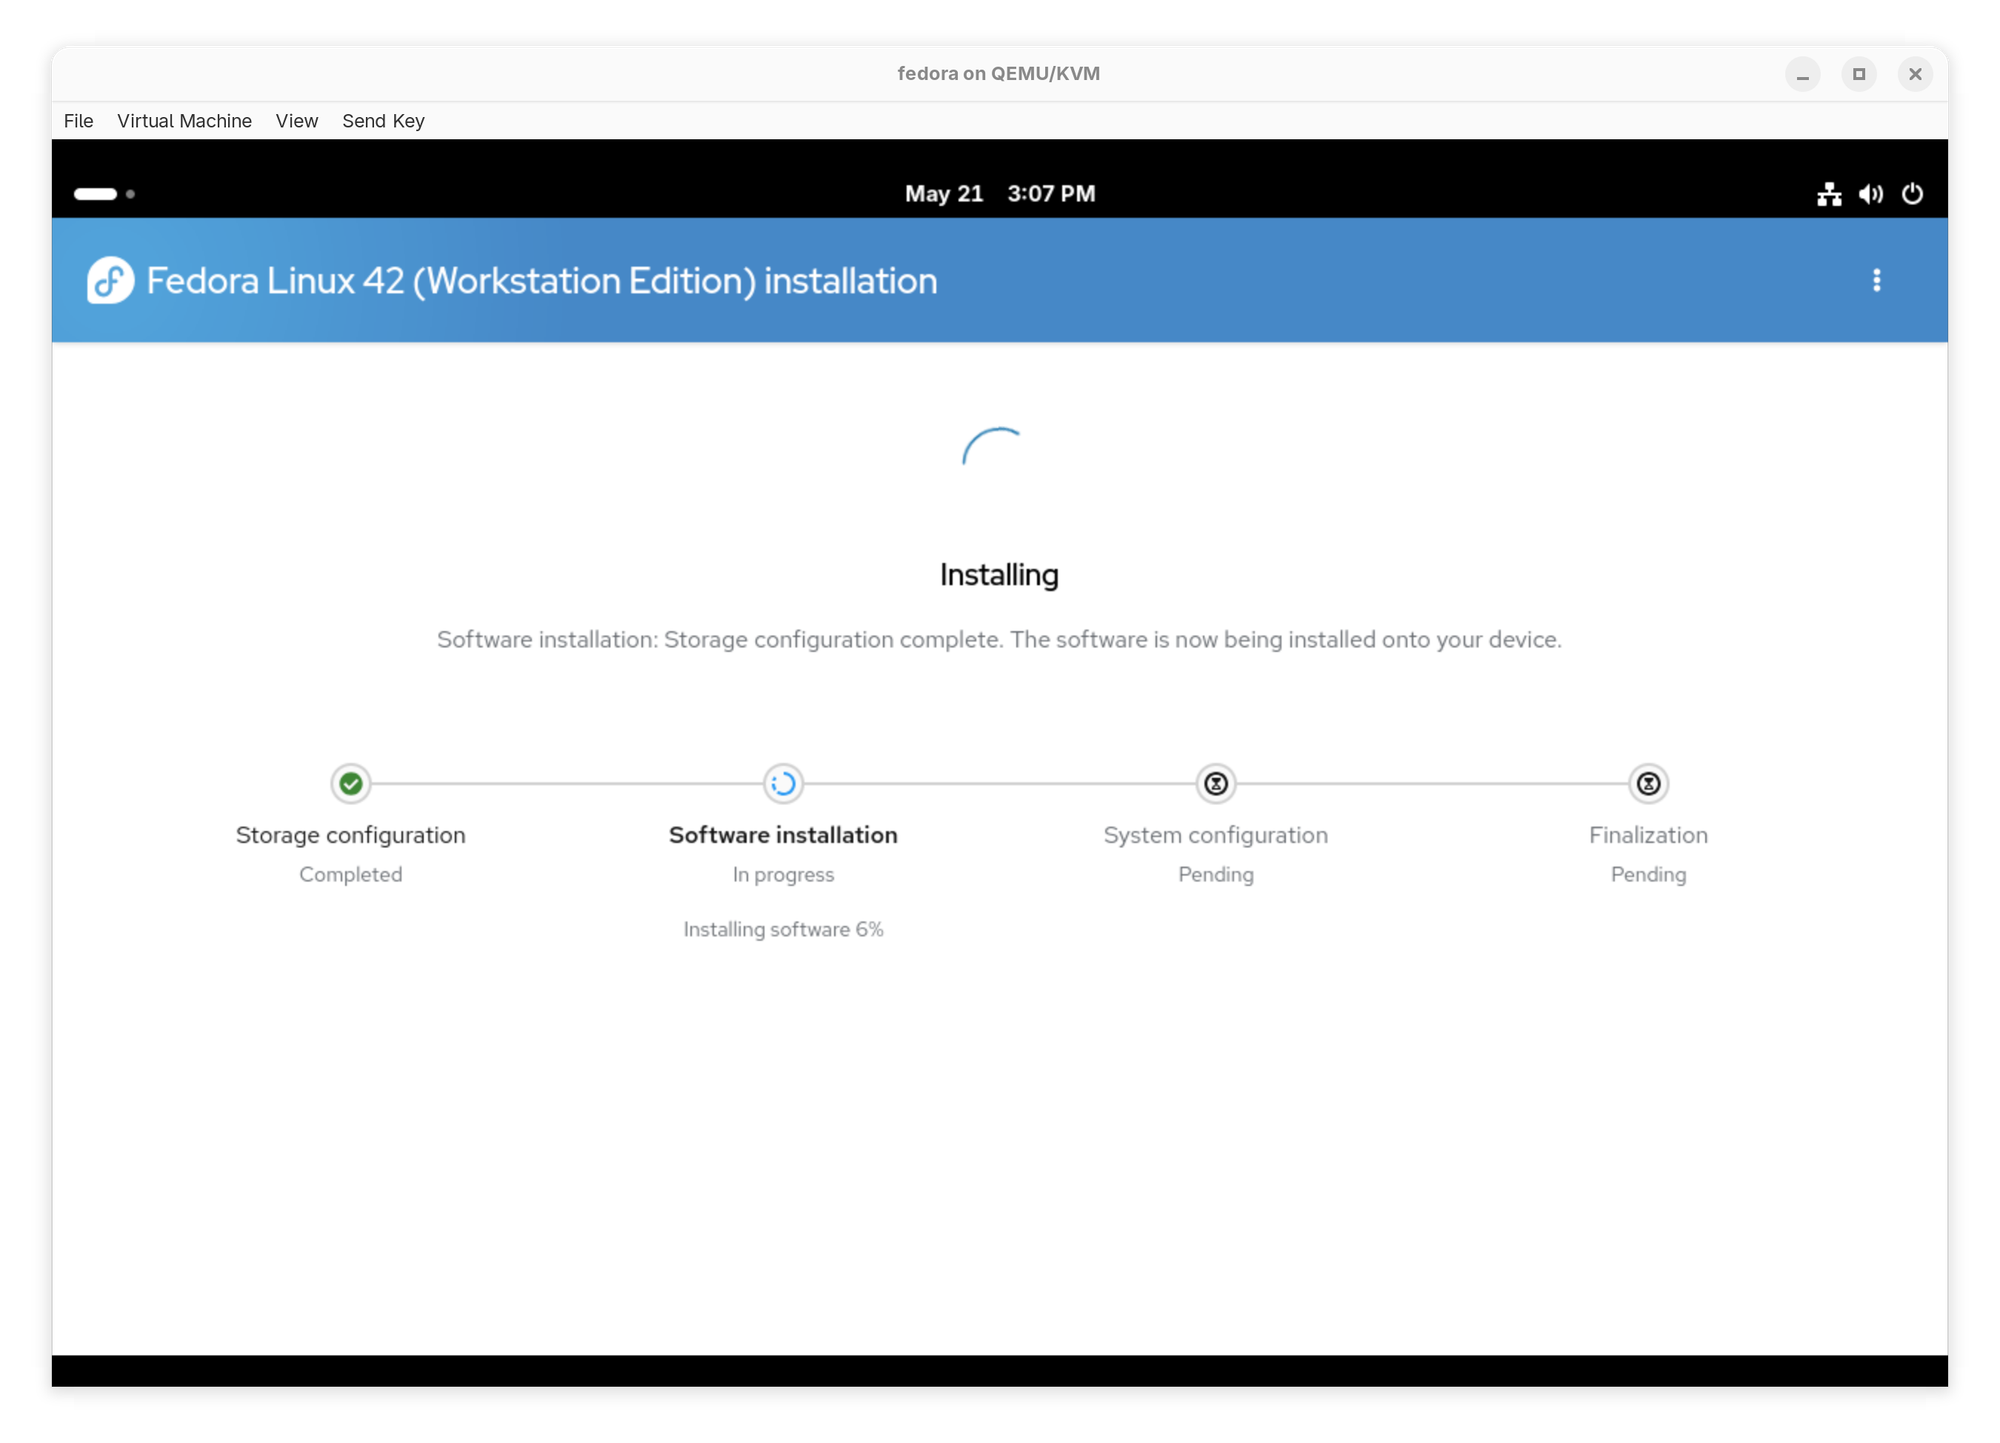
Task: Click the Fedora logo icon
Action: (110, 281)
